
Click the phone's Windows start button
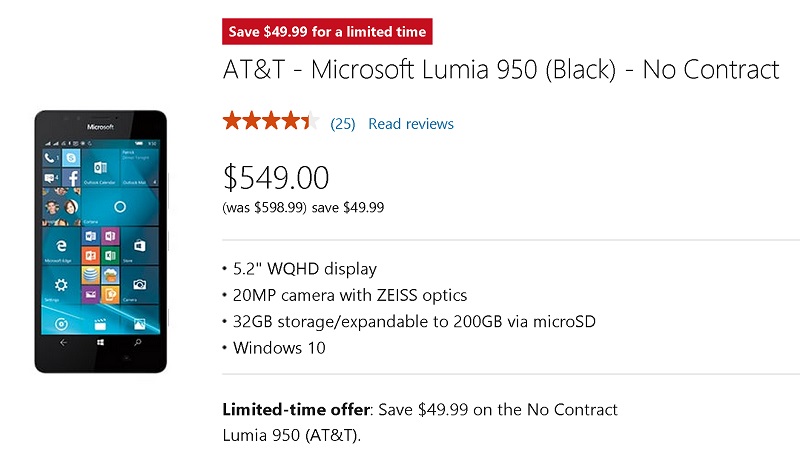click(101, 343)
